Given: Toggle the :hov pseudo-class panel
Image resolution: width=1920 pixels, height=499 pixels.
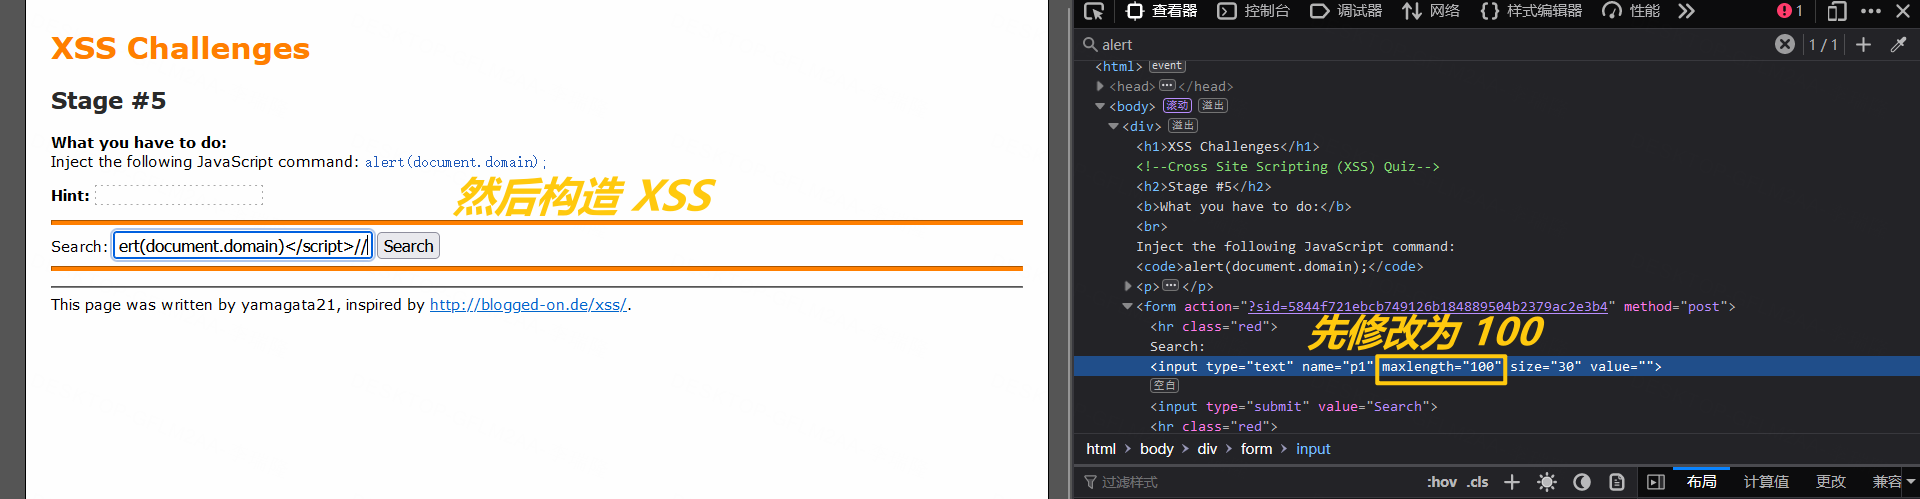Looking at the screenshot, I should [x=1441, y=482].
